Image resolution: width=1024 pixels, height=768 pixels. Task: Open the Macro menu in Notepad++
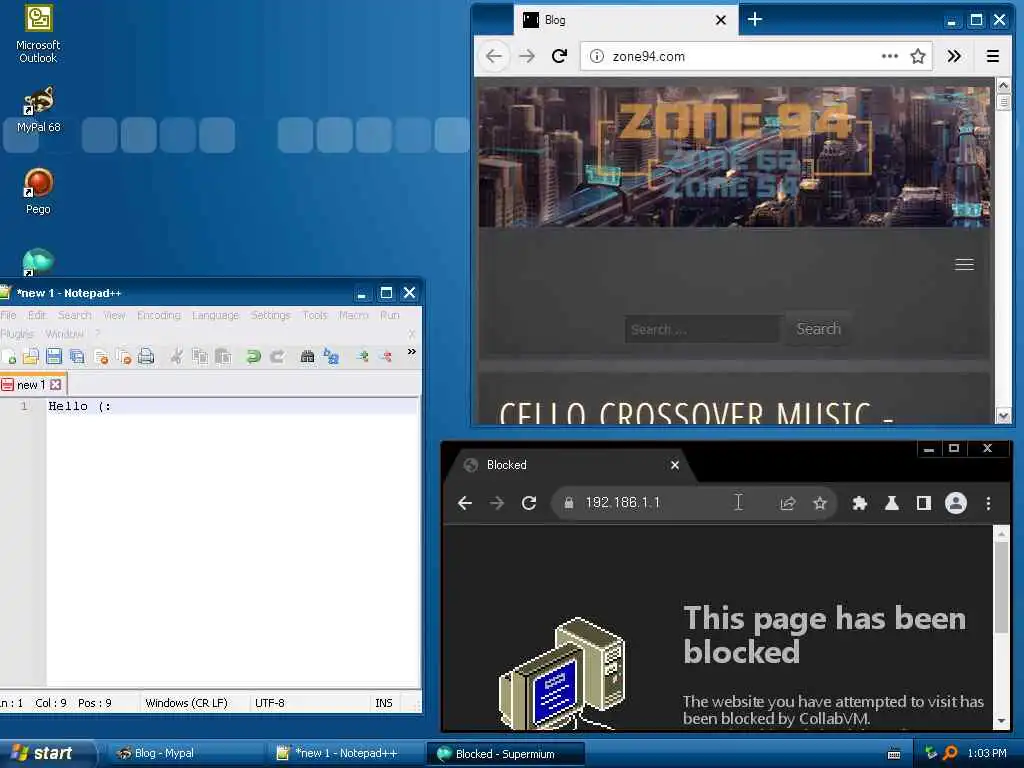353,315
